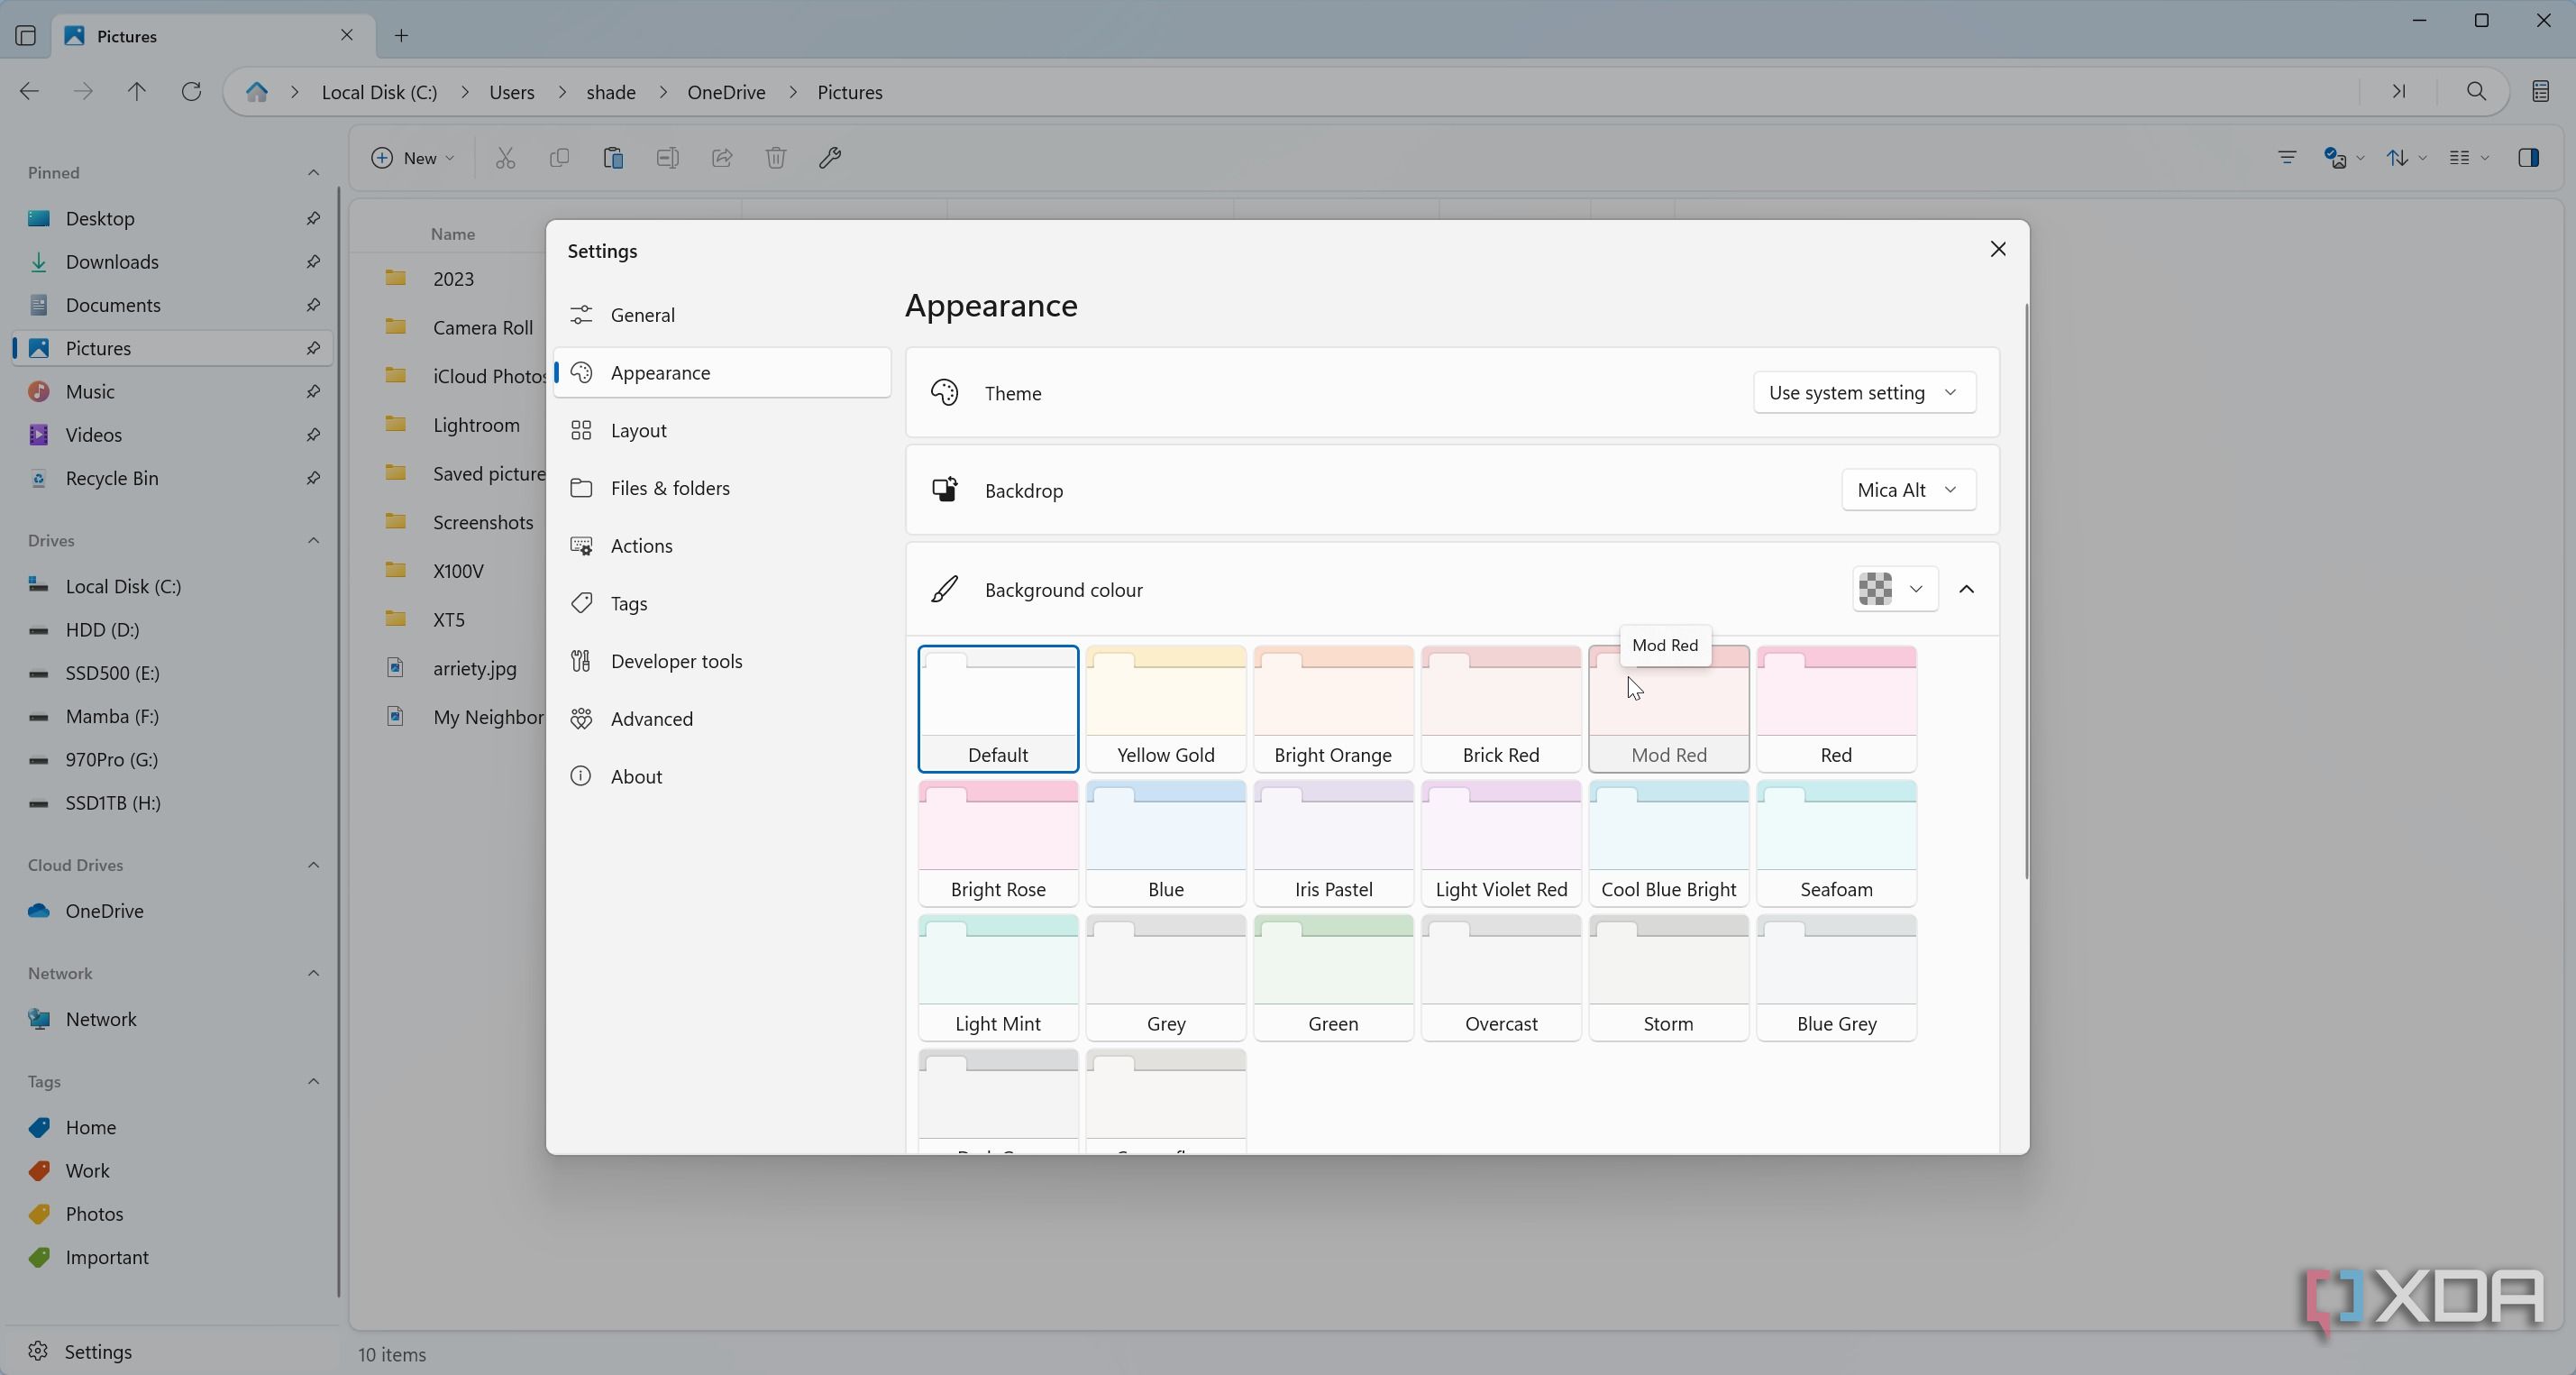
Task: Click the Refresh icon in navigation bar
Action: click(x=191, y=92)
